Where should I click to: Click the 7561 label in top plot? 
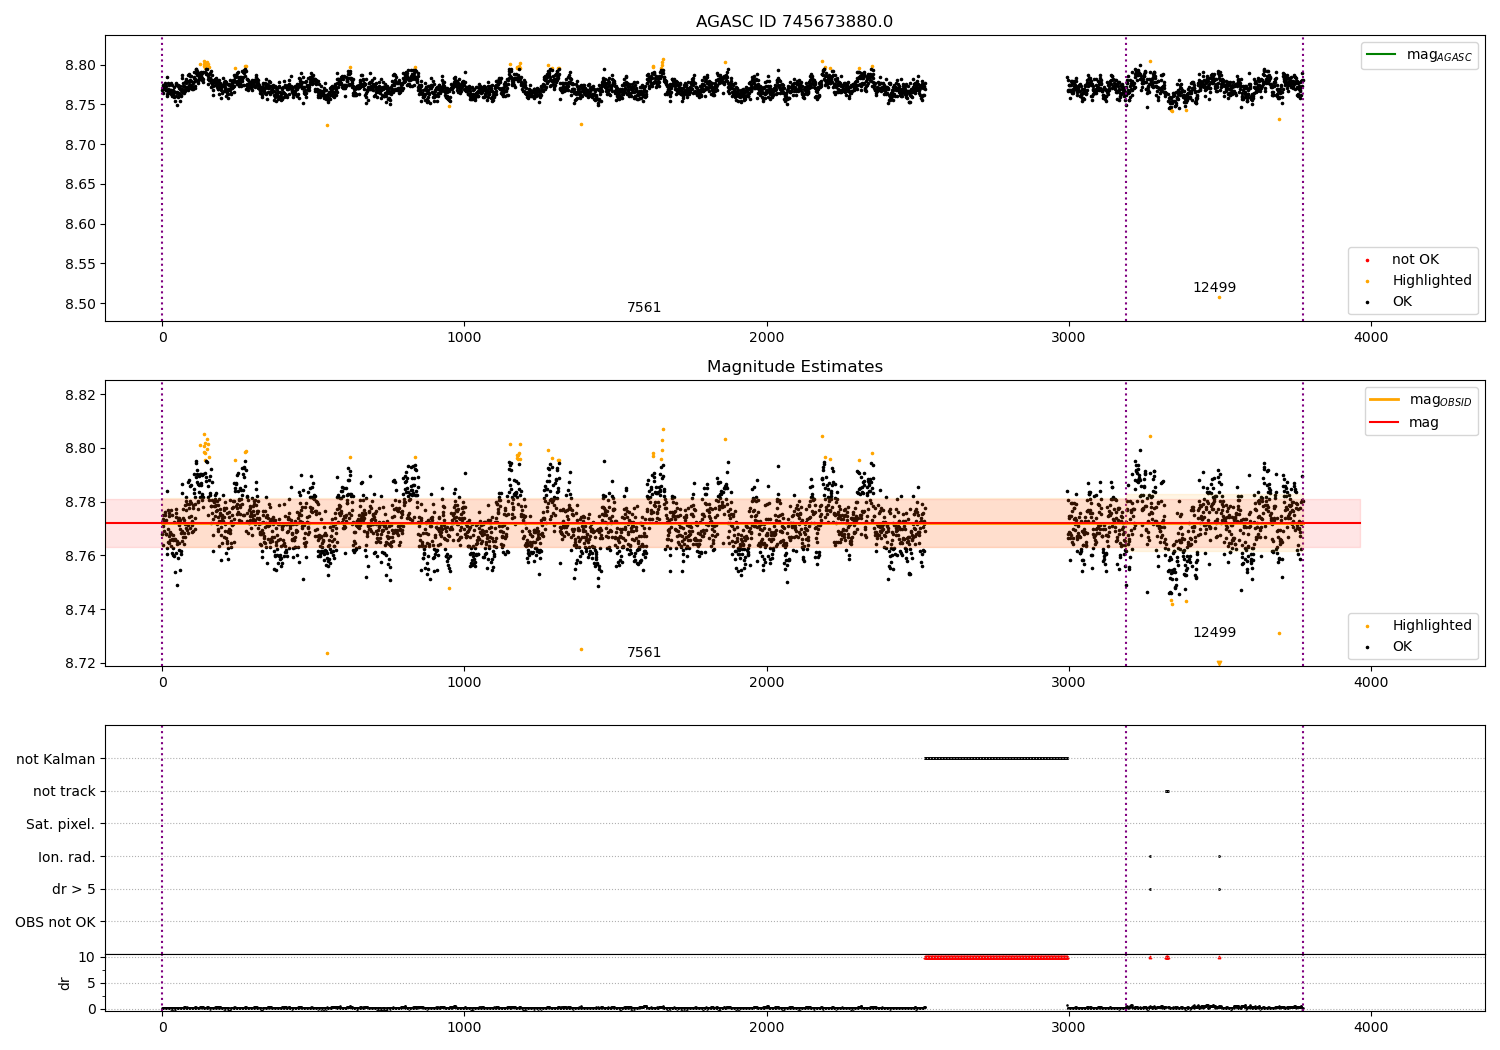(x=644, y=308)
